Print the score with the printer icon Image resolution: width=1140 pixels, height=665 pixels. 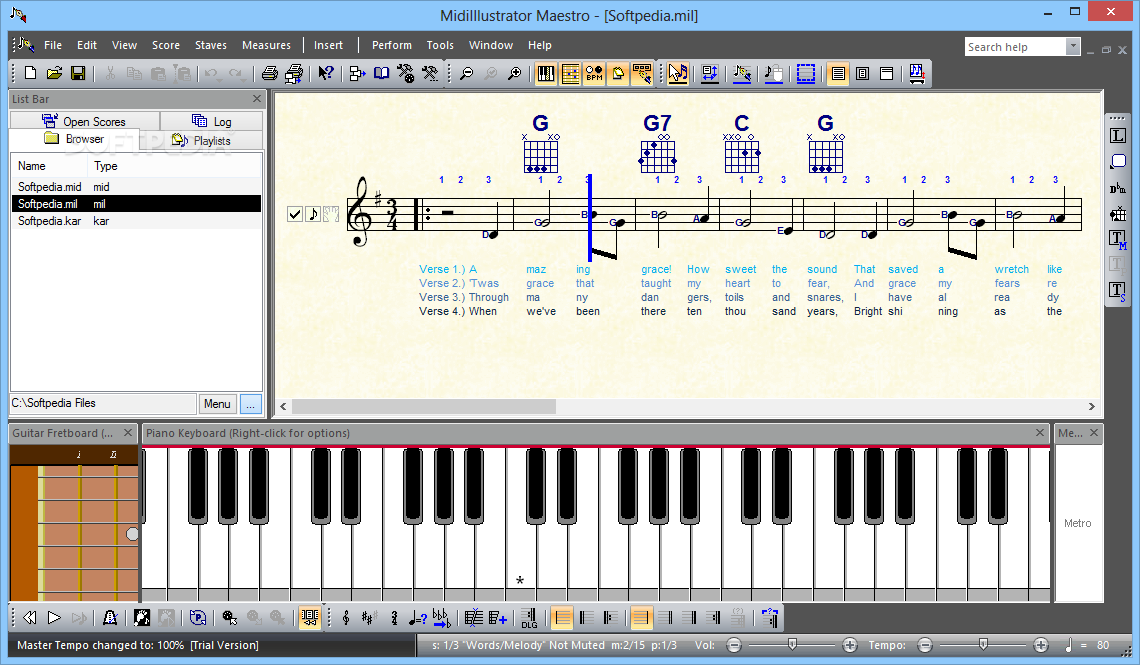pyautogui.click(x=270, y=73)
